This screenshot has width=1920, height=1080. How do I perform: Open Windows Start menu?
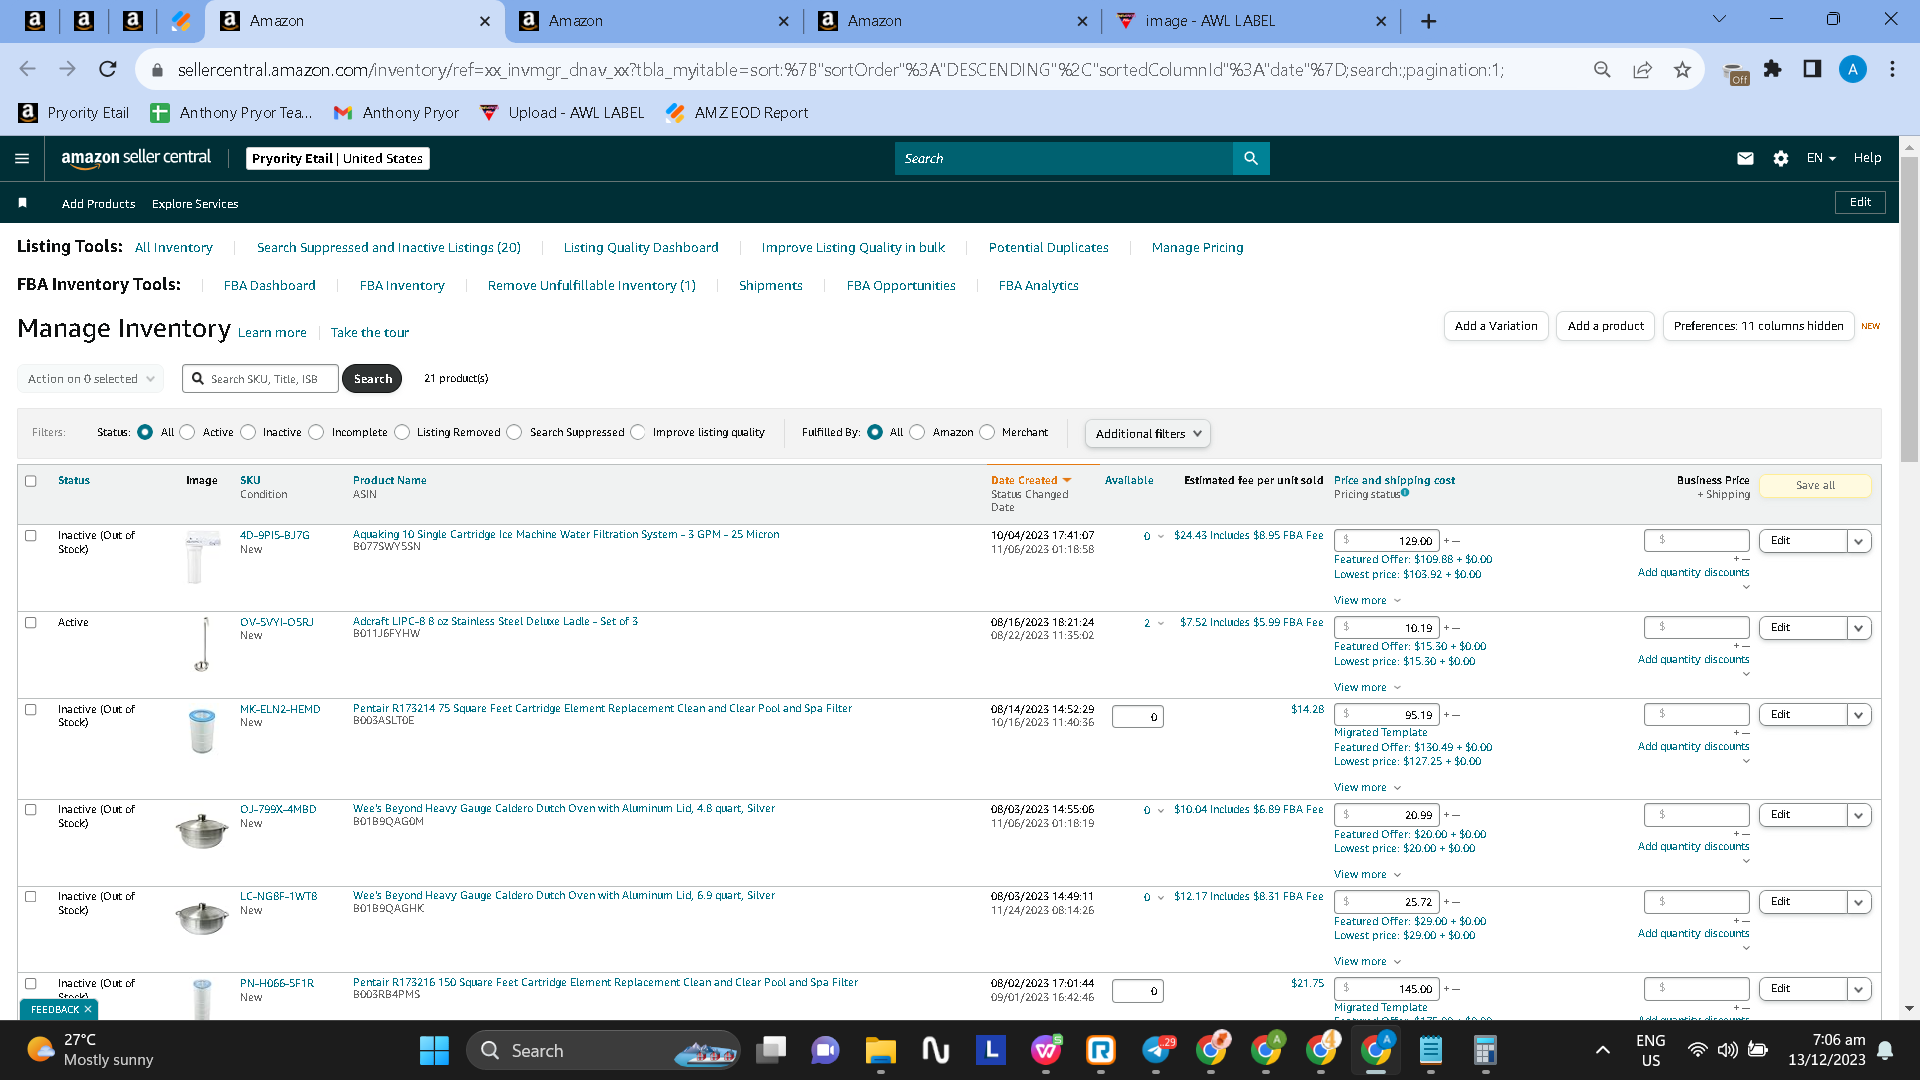(434, 1050)
